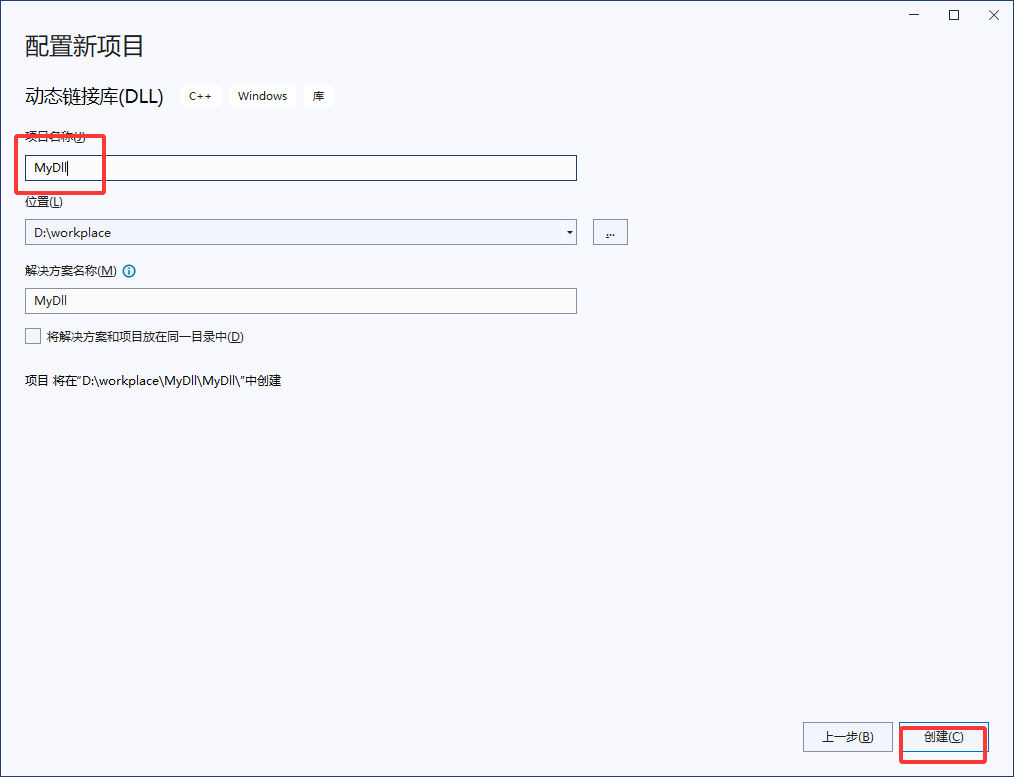Click the Windows tag
This screenshot has width=1014, height=777.
click(262, 96)
